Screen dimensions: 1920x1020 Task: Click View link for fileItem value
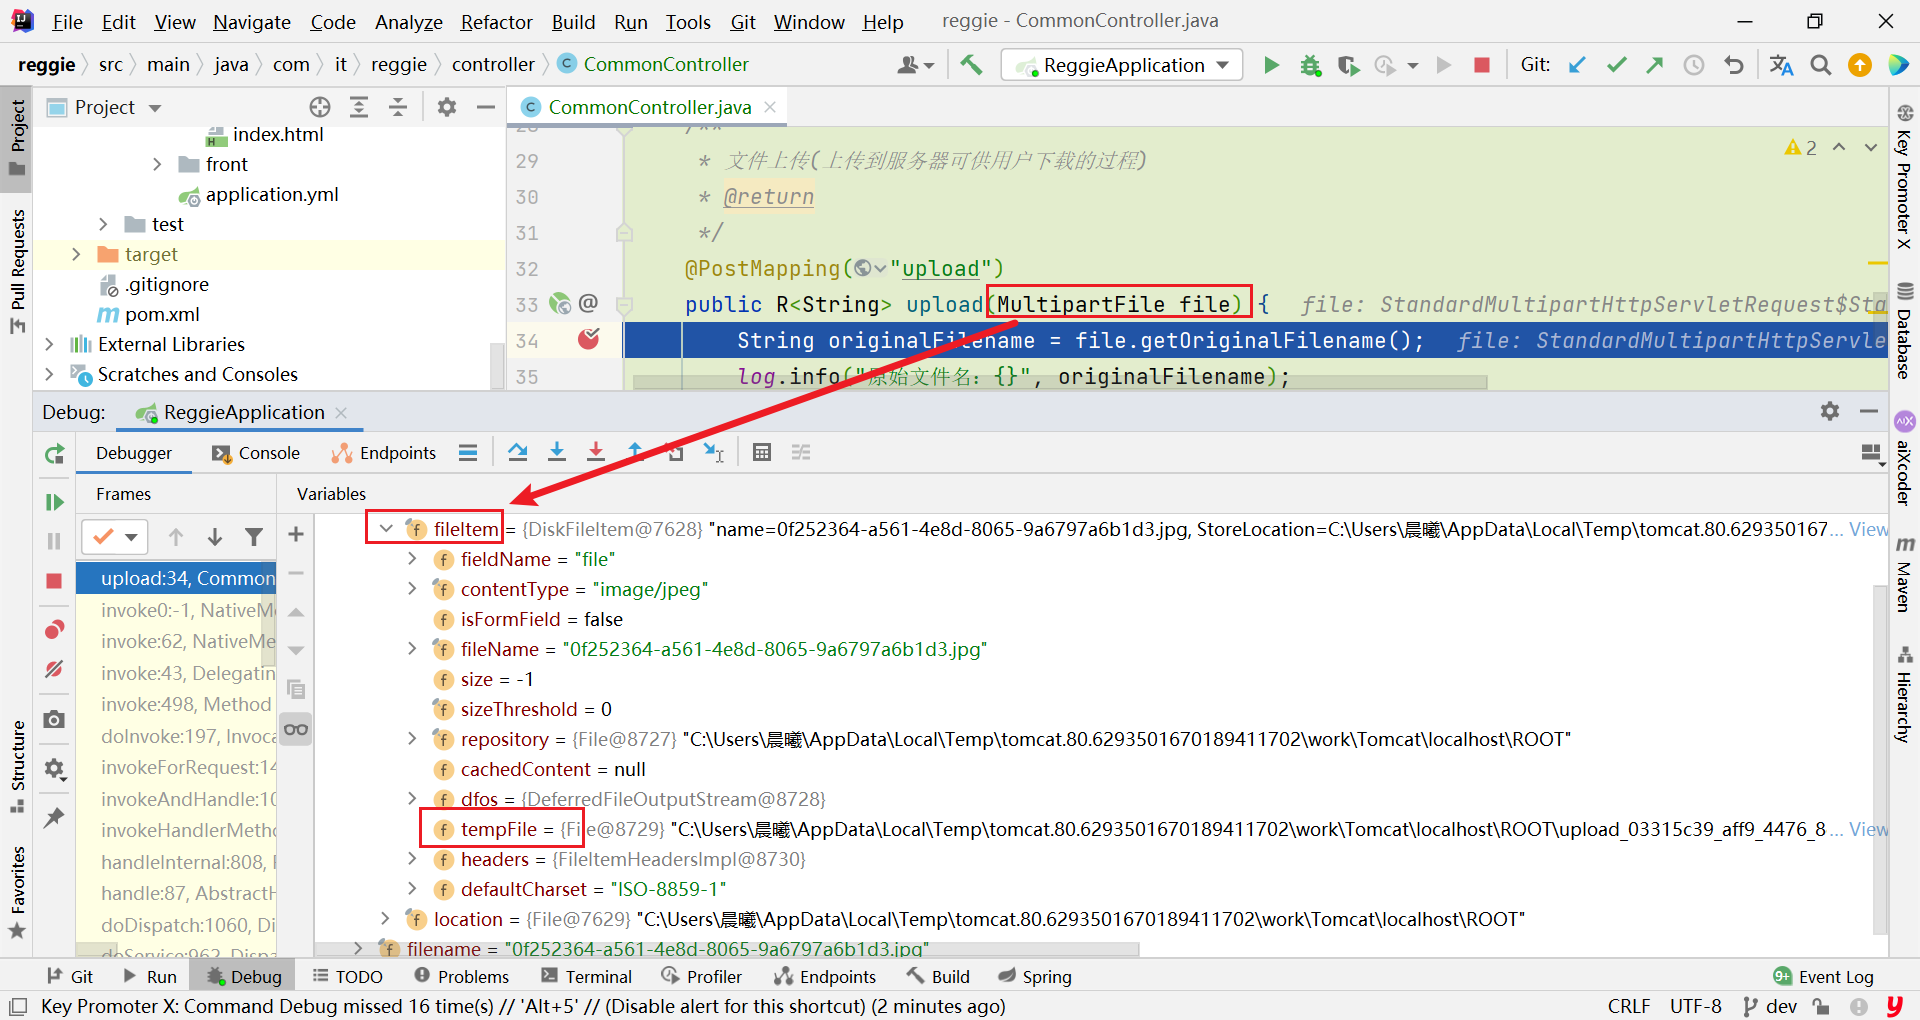tap(1868, 529)
